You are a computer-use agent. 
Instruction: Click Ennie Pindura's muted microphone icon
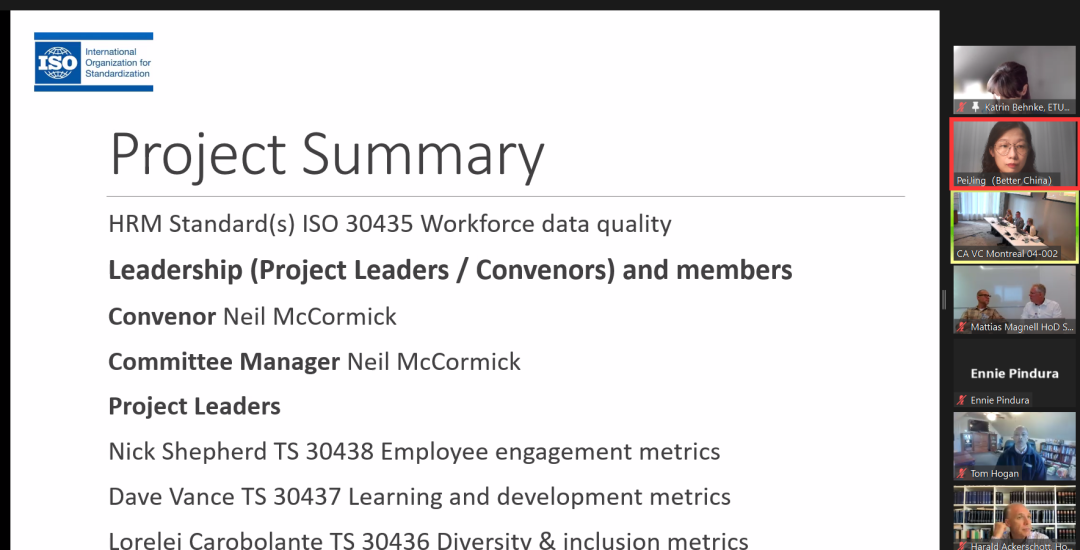coord(962,400)
